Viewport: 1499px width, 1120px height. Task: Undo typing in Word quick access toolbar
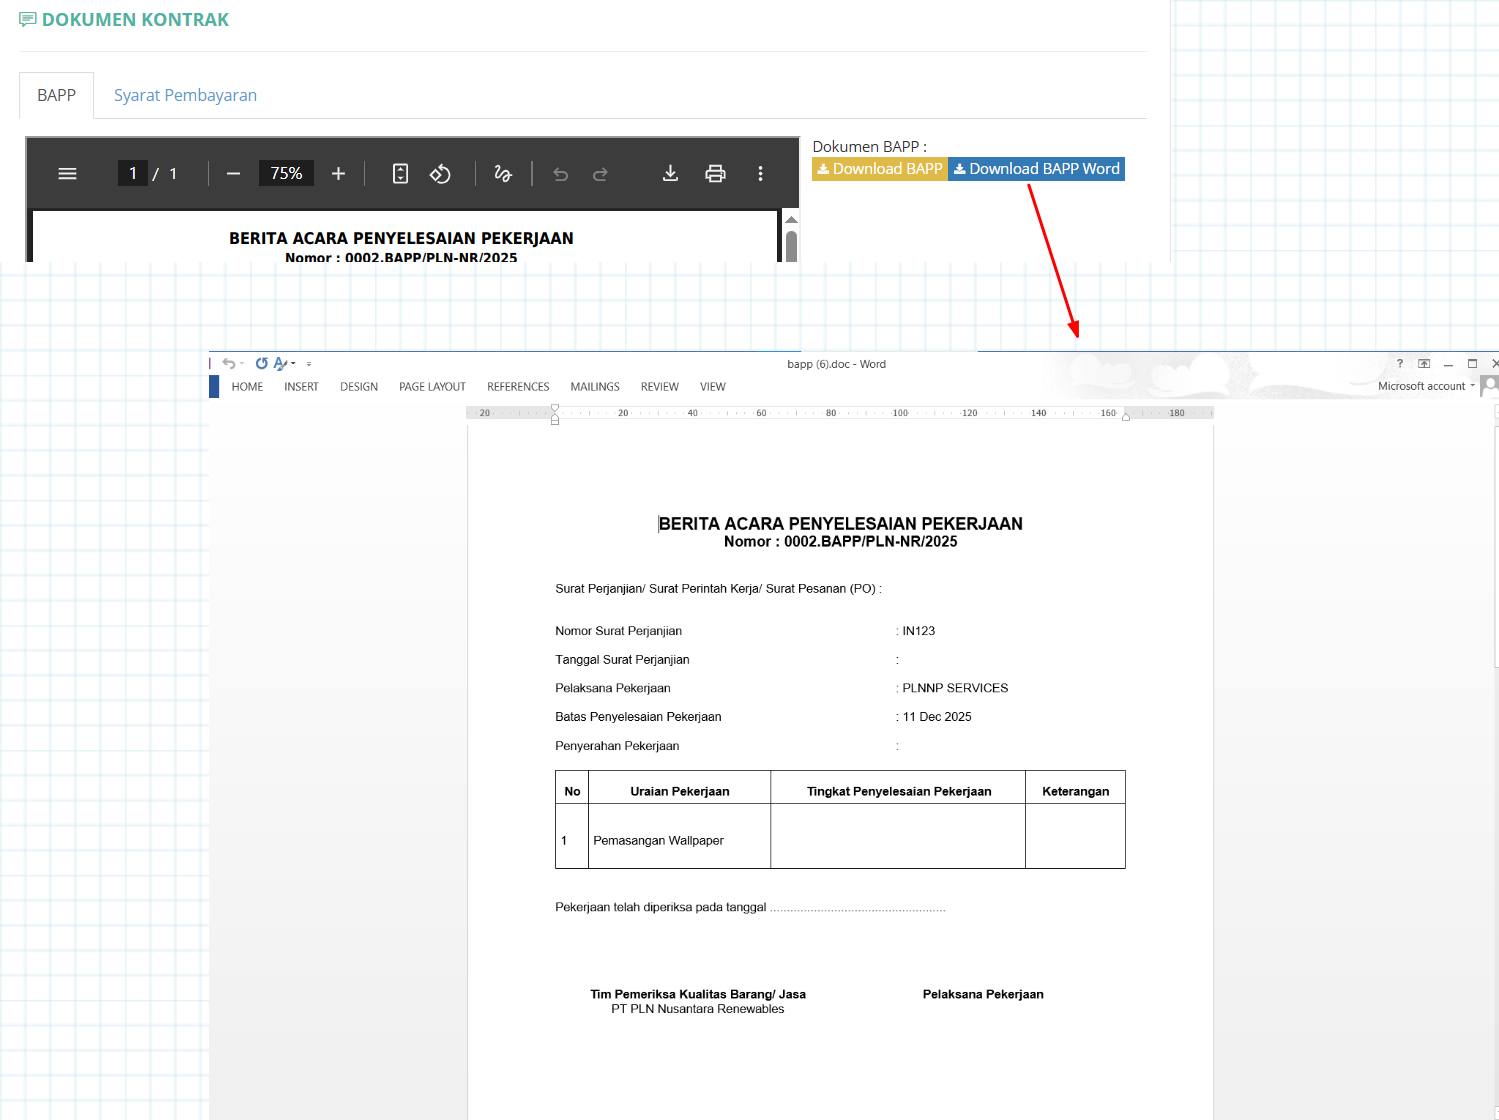pyautogui.click(x=229, y=364)
